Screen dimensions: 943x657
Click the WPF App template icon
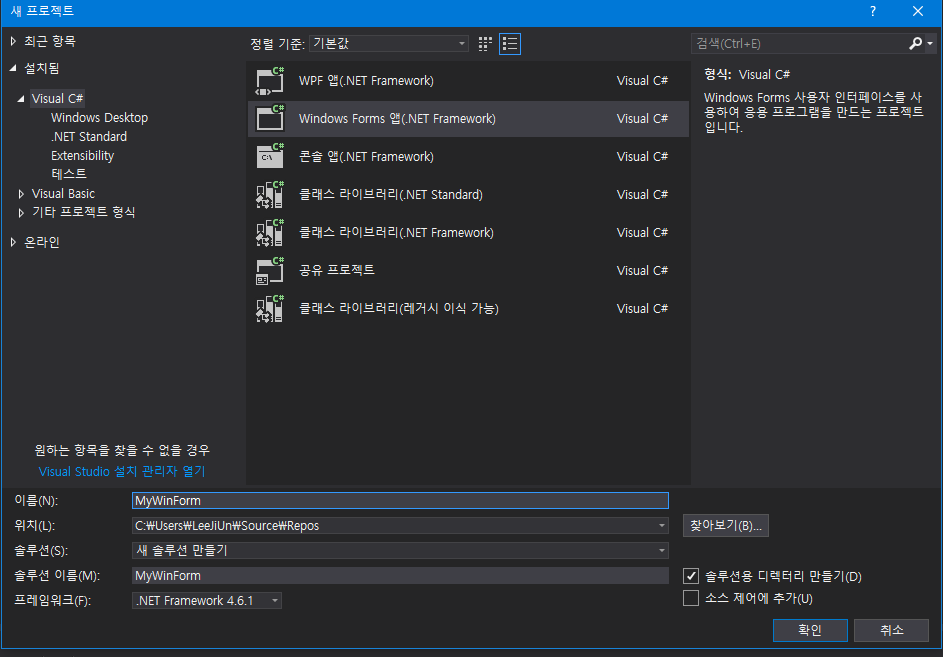[270, 81]
